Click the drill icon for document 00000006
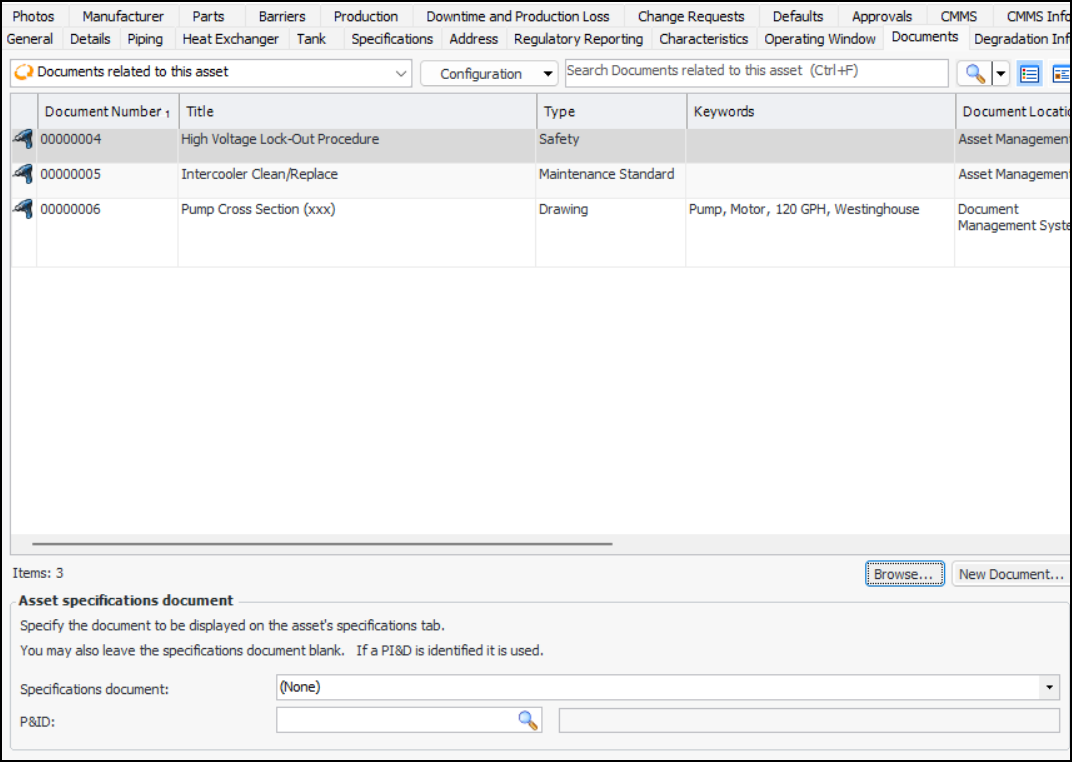1072x762 pixels. 23,210
